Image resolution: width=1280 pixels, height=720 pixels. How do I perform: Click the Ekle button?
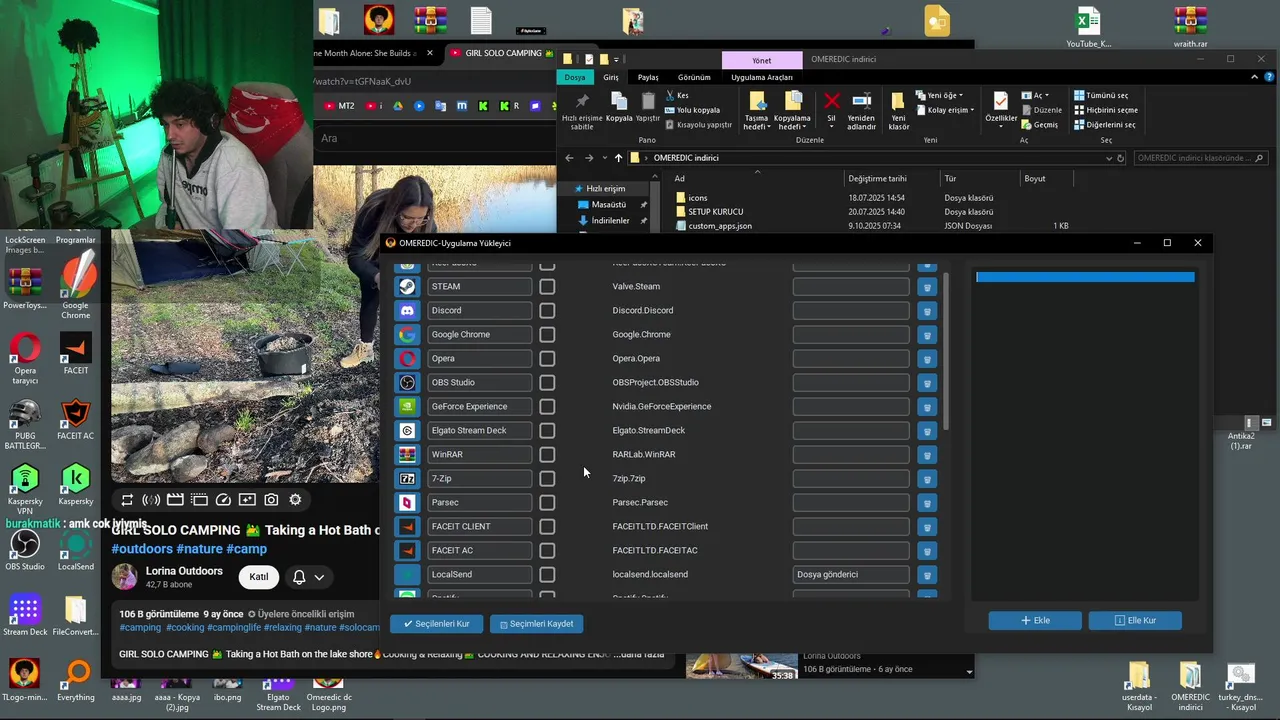pyautogui.click(x=1035, y=620)
